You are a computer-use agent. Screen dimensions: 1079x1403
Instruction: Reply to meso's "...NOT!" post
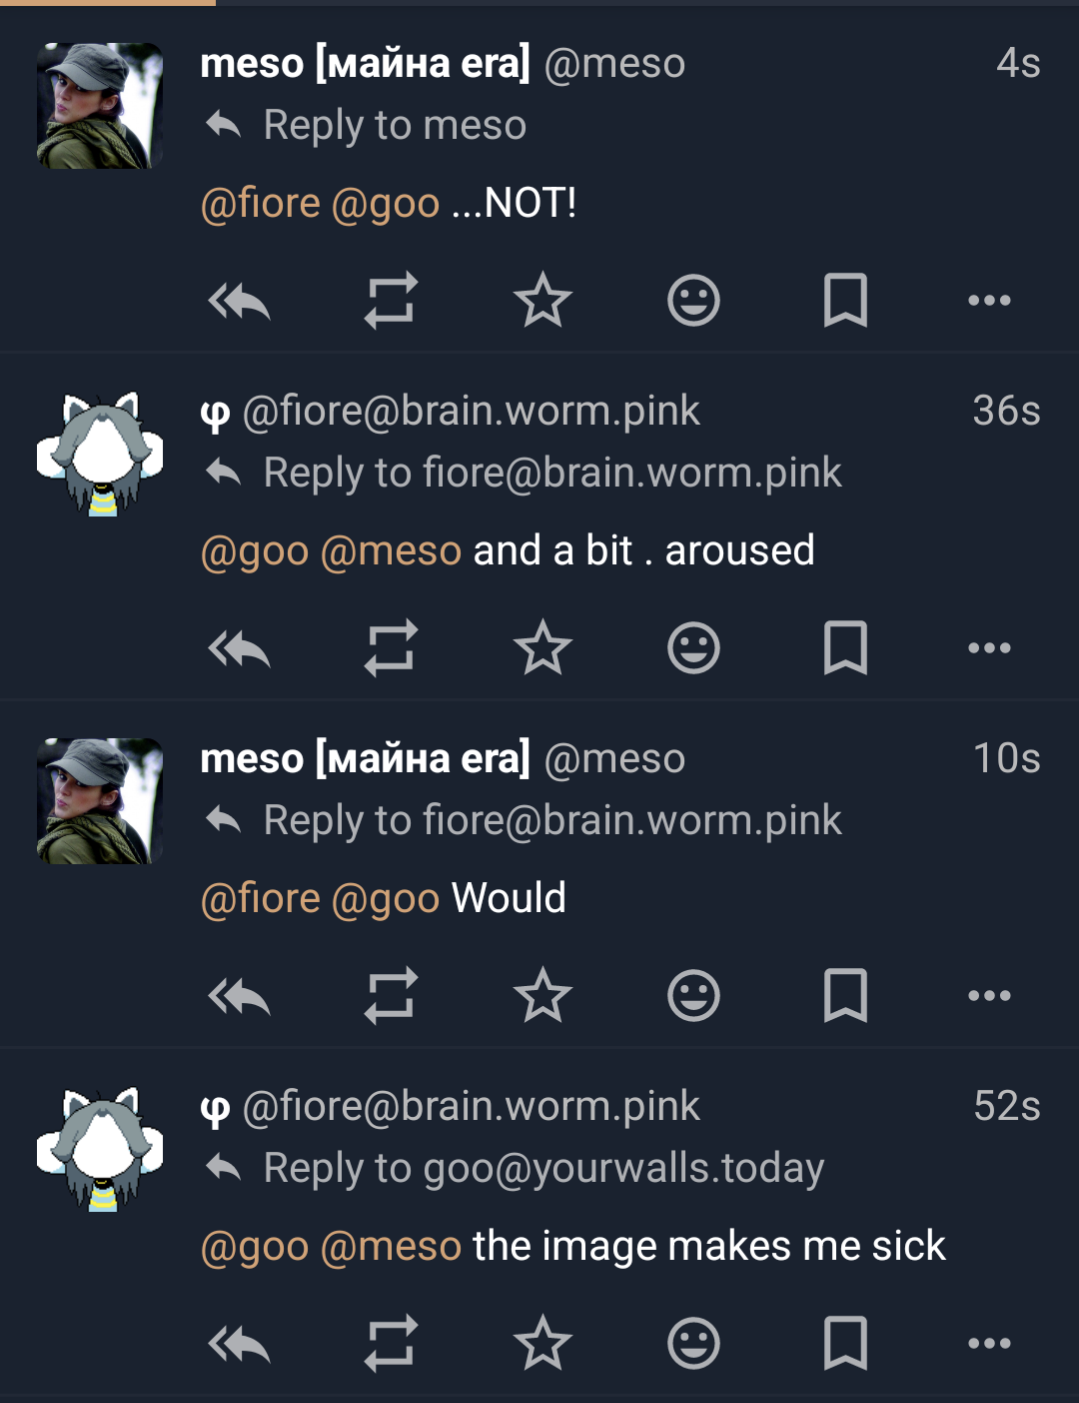pyautogui.click(x=239, y=300)
